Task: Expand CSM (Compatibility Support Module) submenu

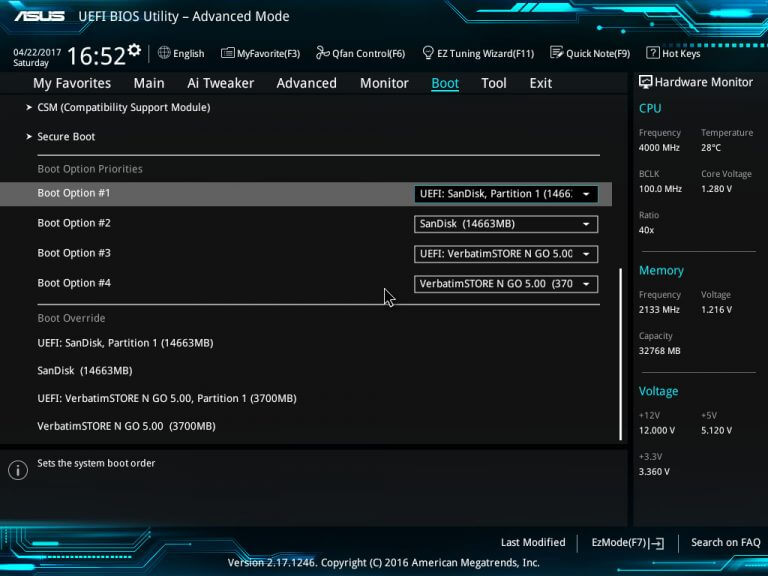Action: click(x=123, y=107)
